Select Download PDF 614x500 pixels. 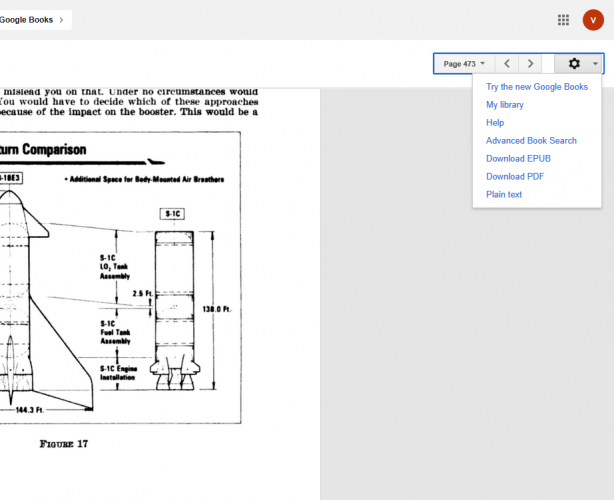pyautogui.click(x=515, y=177)
